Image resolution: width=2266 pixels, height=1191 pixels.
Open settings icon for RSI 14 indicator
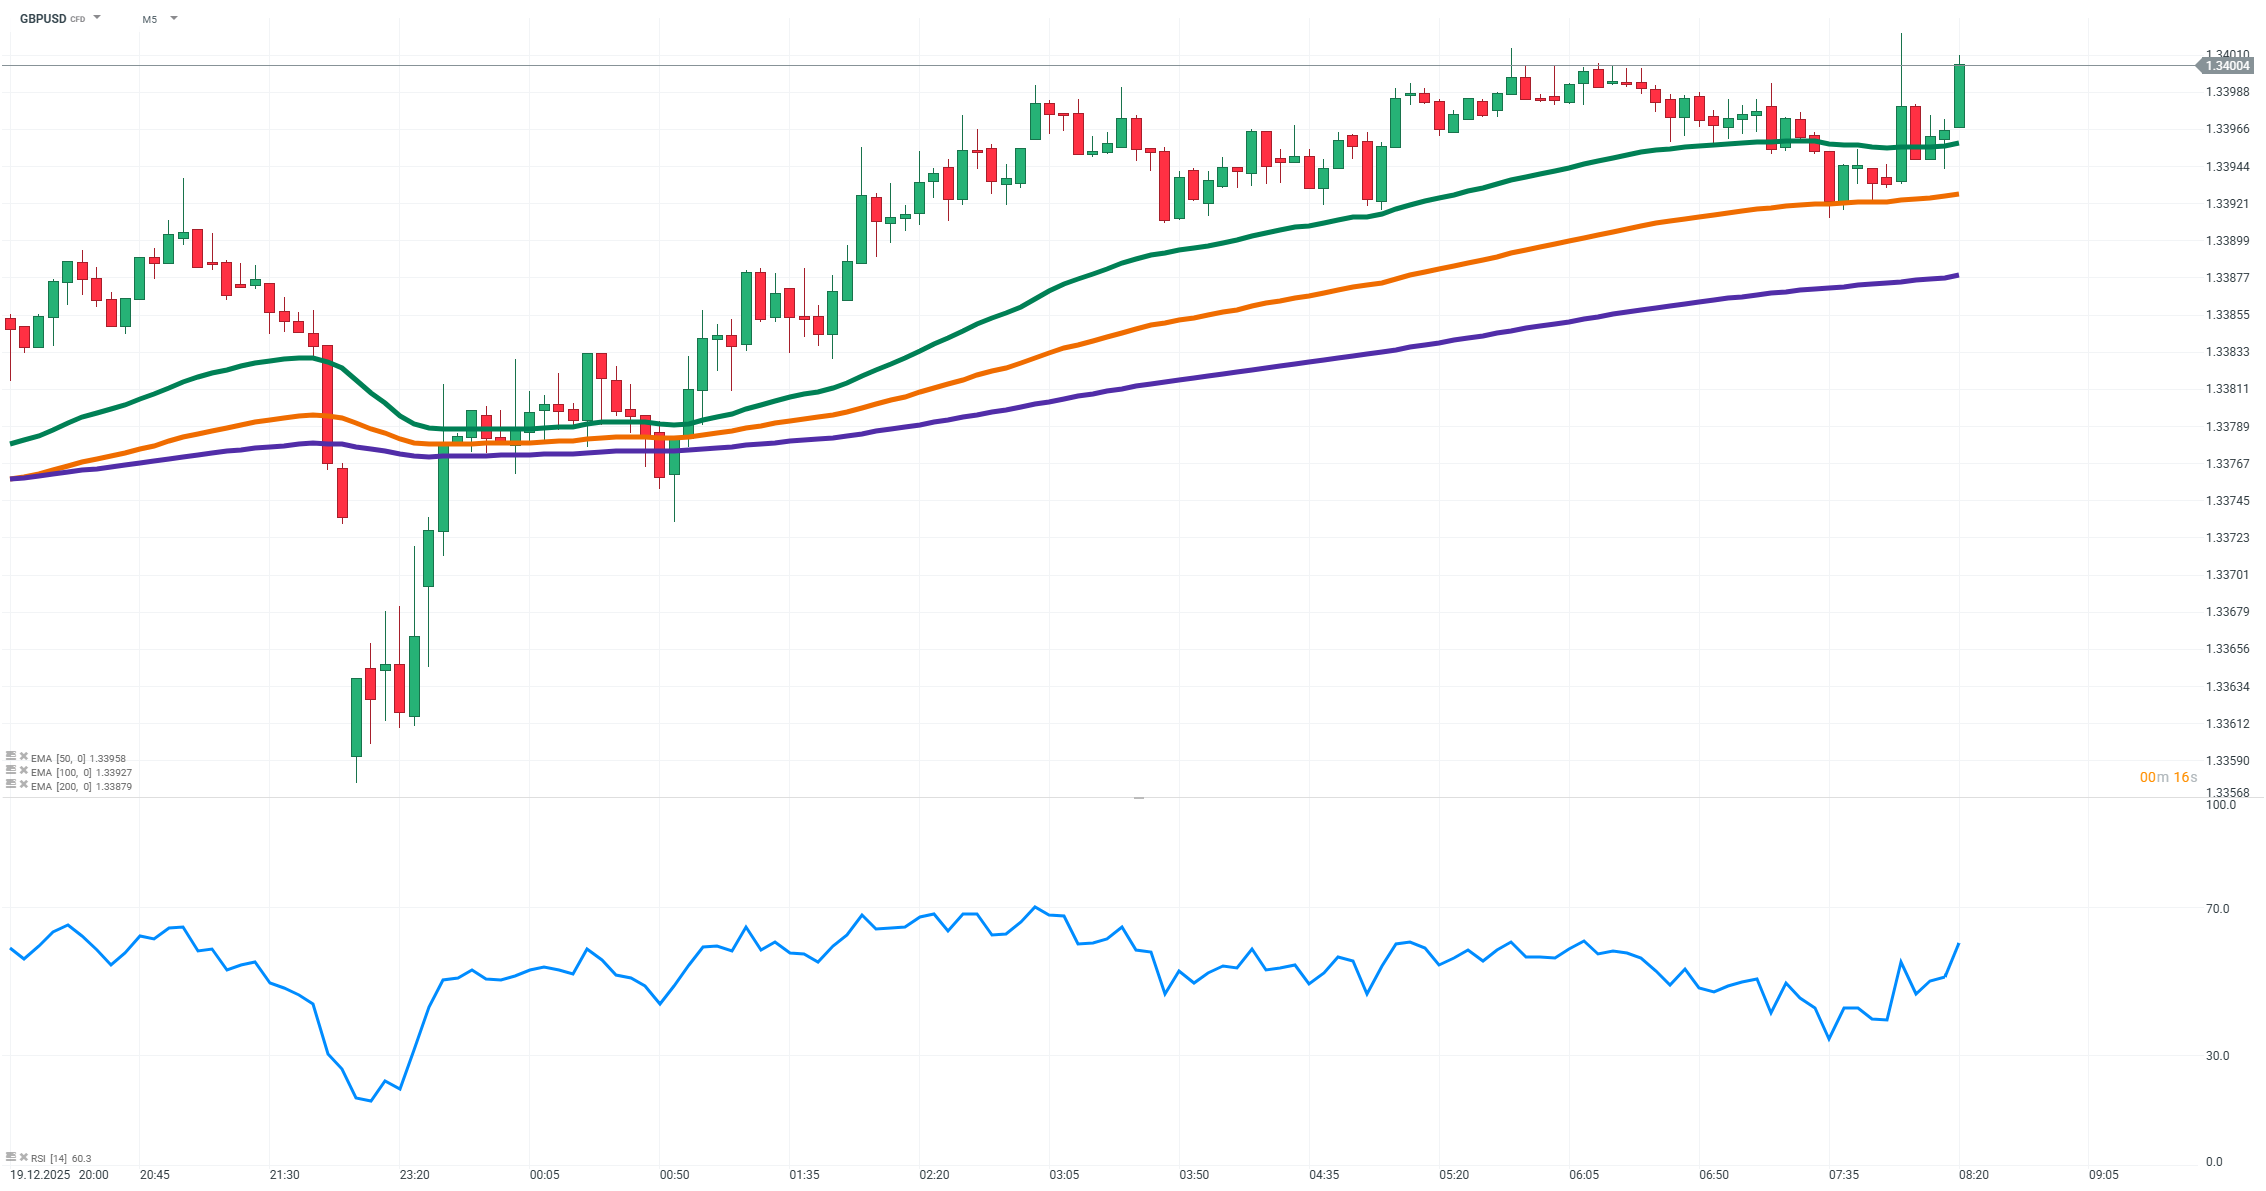[x=11, y=1157]
